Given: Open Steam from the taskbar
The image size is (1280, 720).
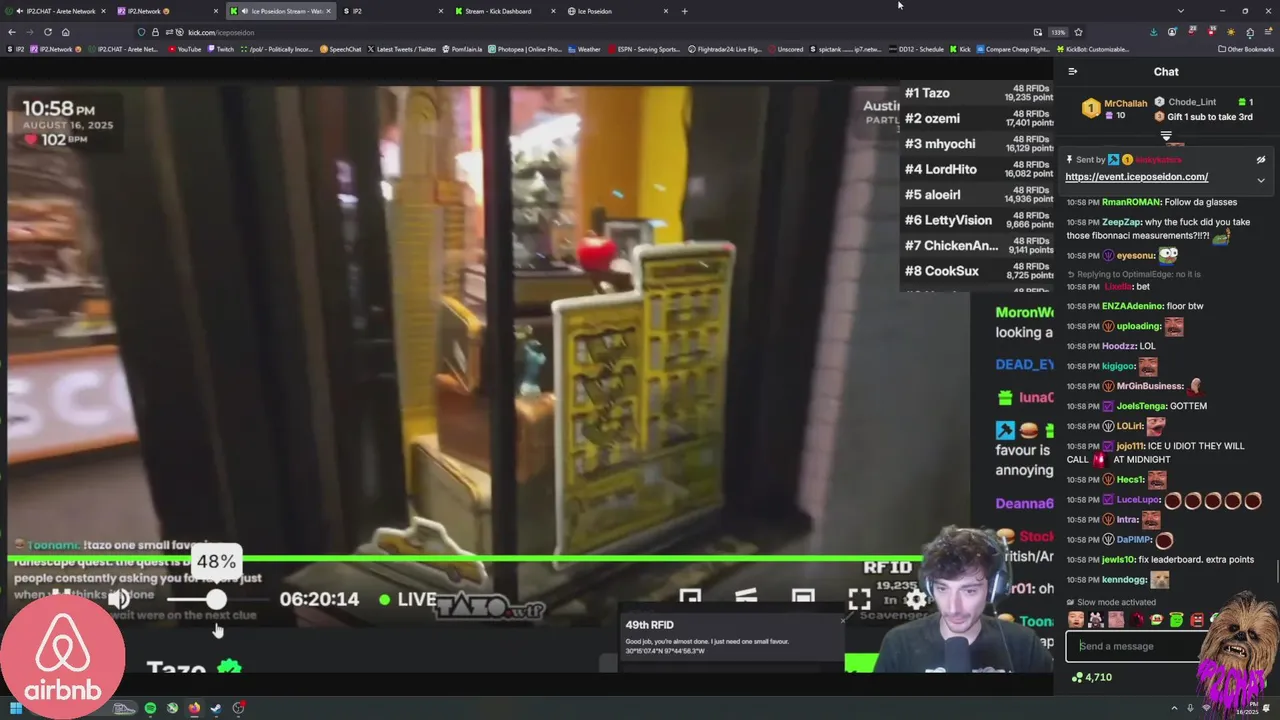Looking at the screenshot, I should (216, 708).
